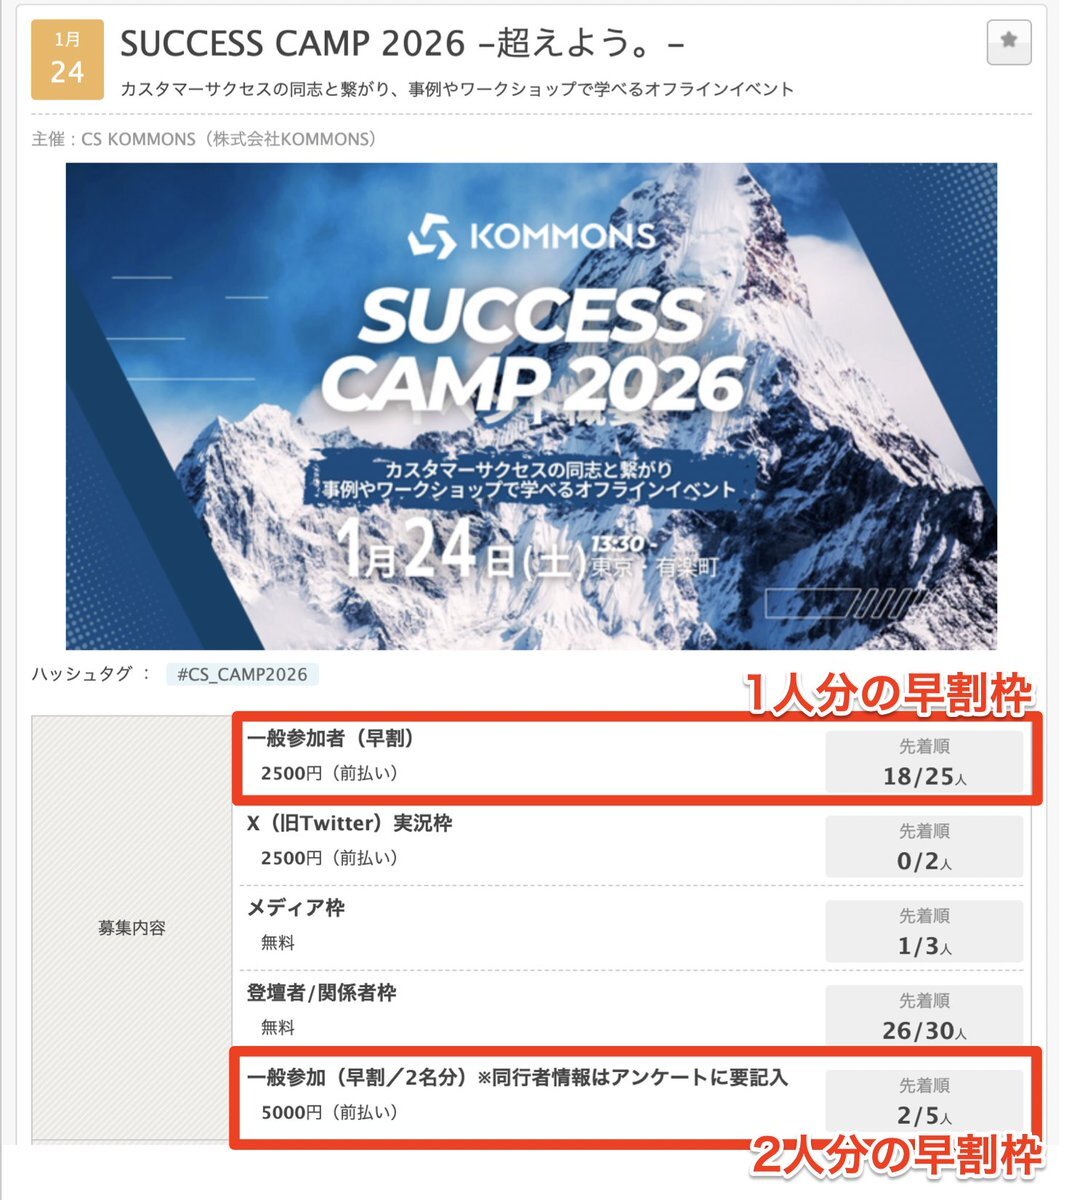
Task: Click the KOMMONS logo in banner
Action: coord(531,236)
